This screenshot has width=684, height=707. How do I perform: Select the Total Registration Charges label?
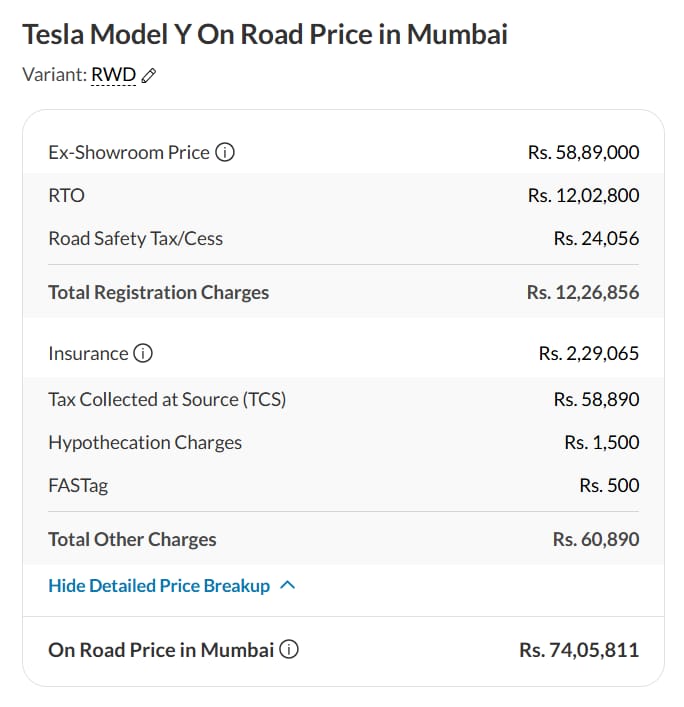[x=158, y=293]
